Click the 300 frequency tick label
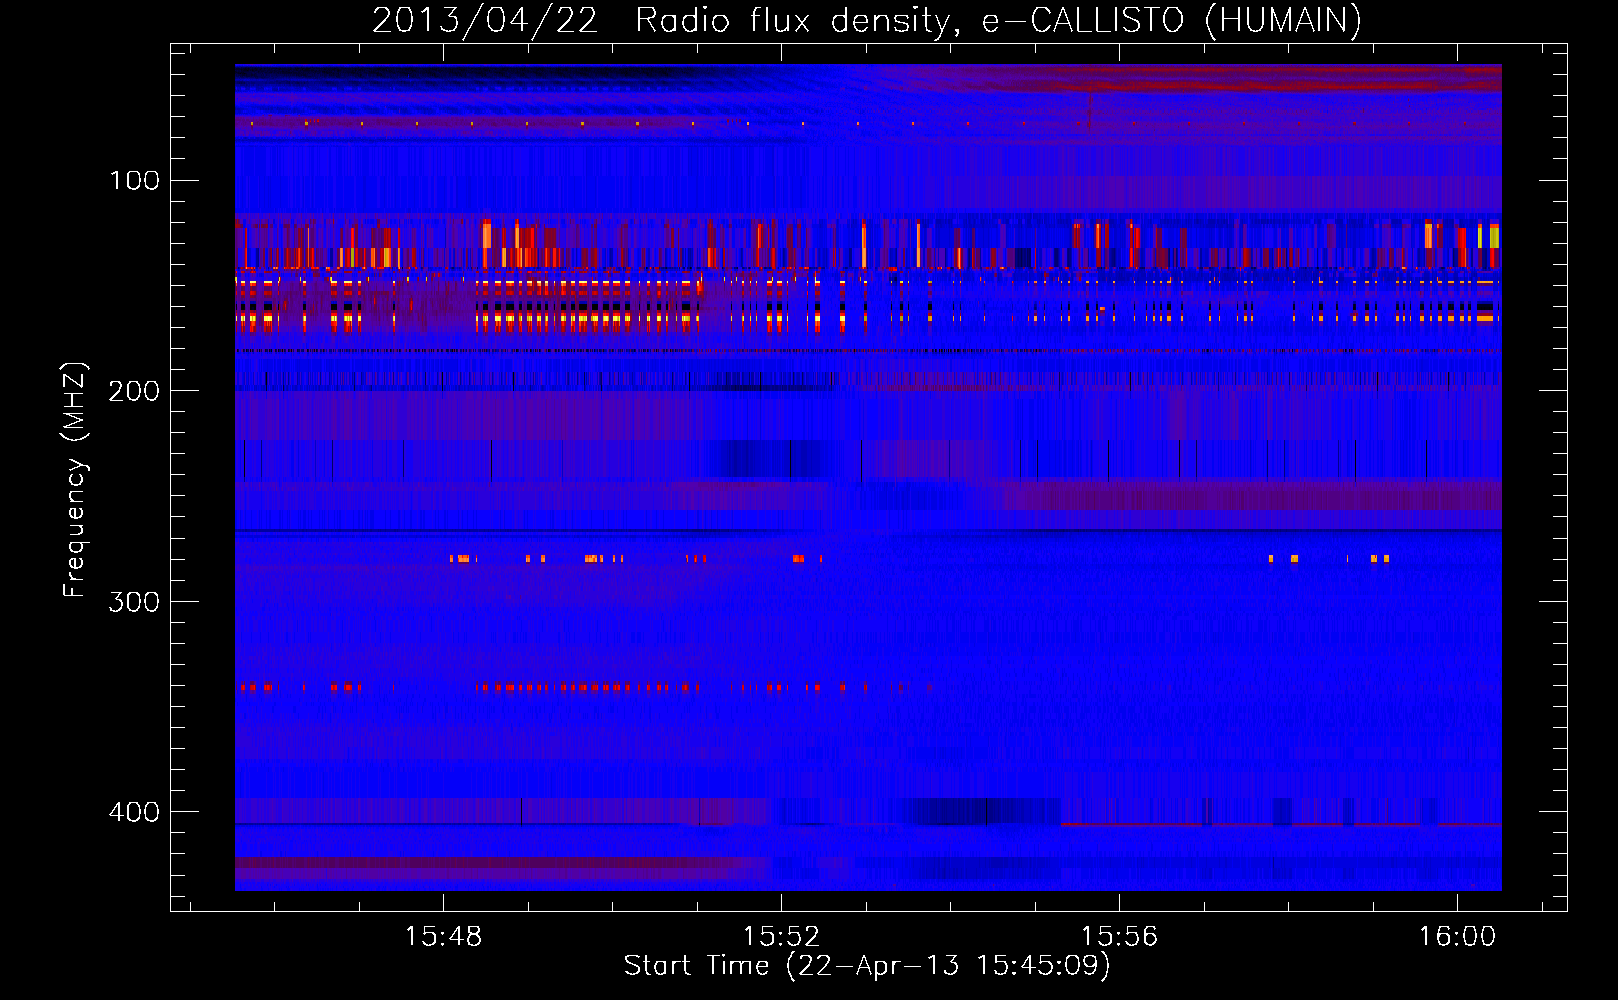 tap(134, 601)
